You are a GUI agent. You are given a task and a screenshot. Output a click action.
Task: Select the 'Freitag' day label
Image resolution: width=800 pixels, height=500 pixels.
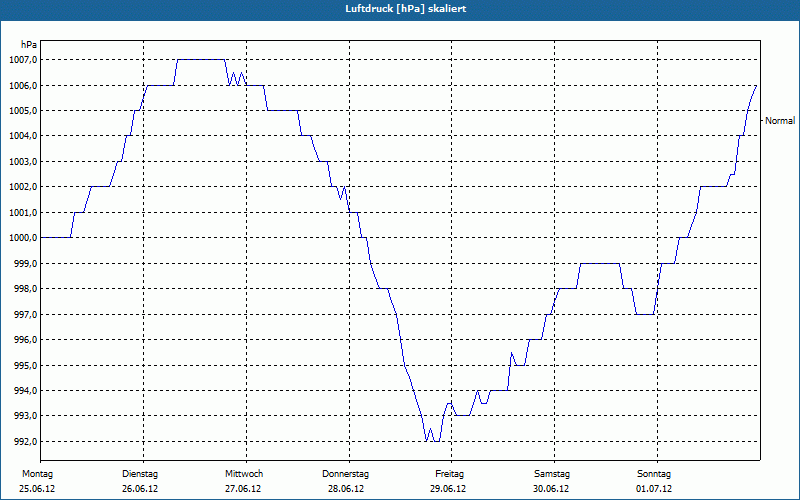[x=449, y=474]
